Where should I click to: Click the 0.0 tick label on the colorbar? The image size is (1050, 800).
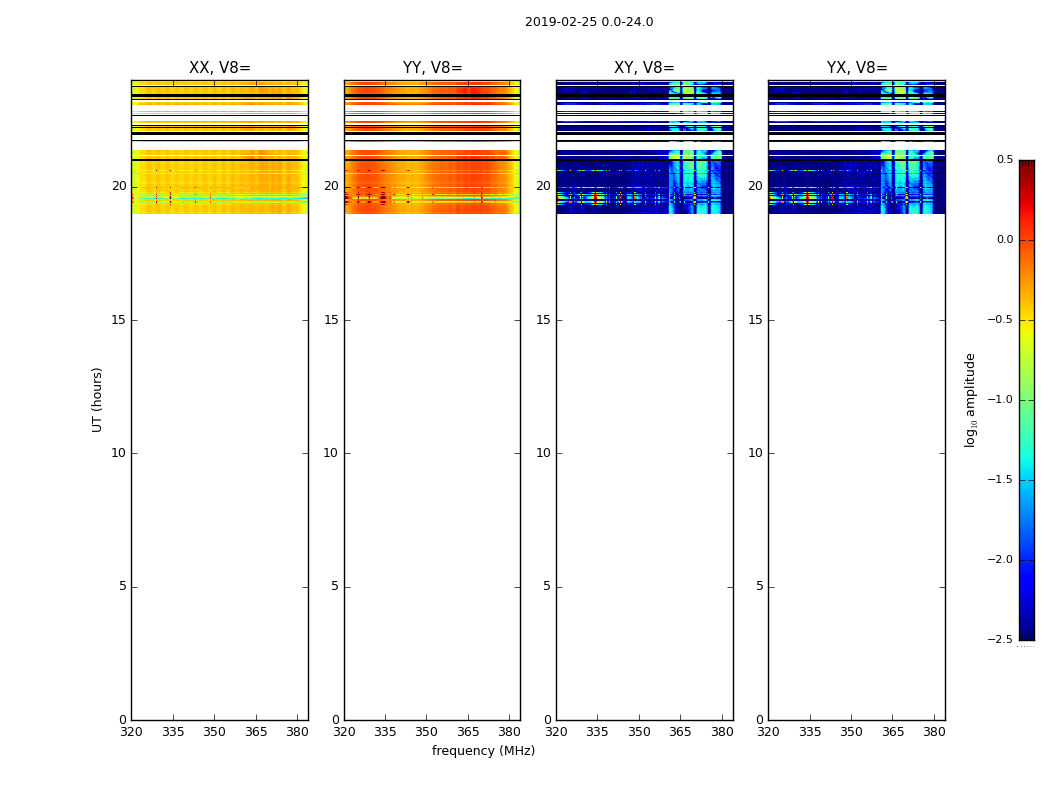click(x=1004, y=240)
